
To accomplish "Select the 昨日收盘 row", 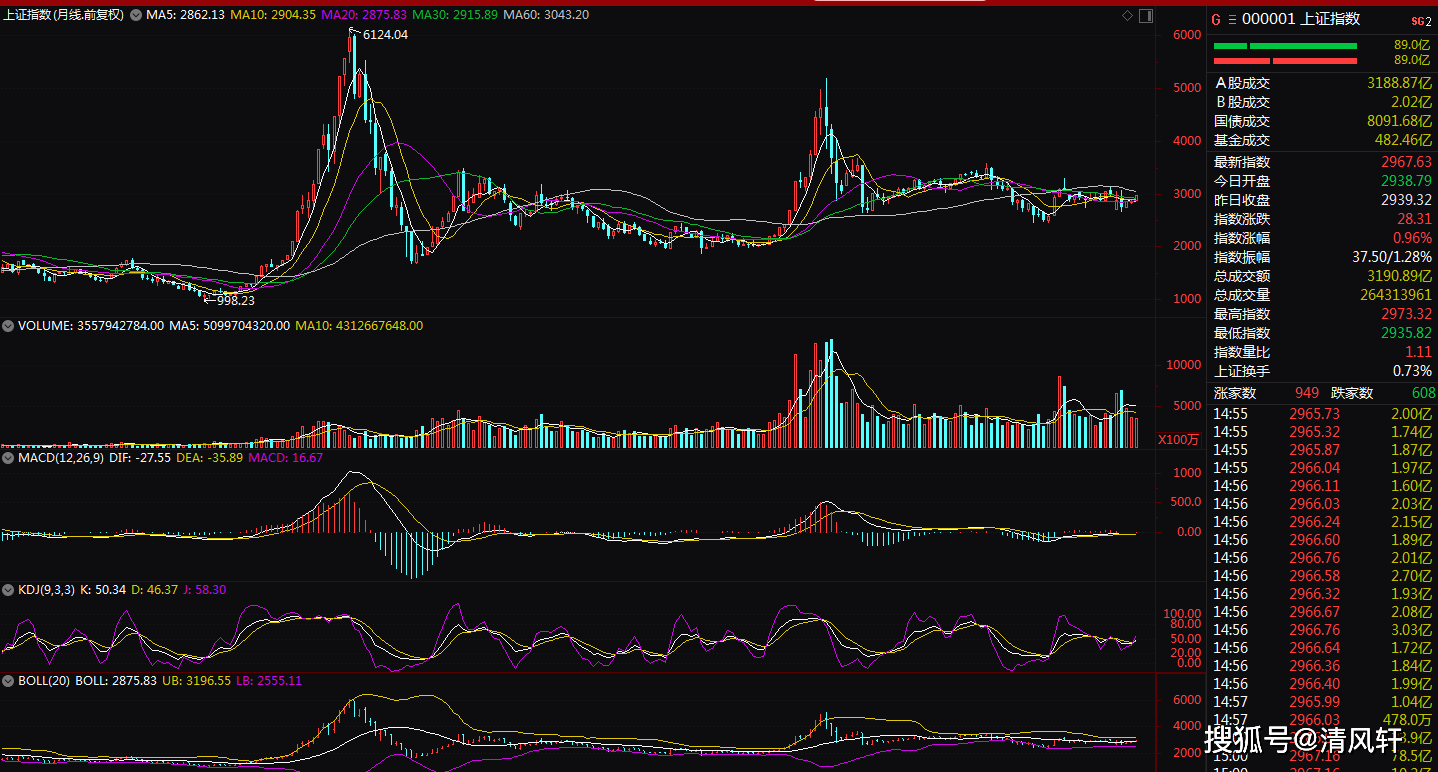I will (1322, 200).
